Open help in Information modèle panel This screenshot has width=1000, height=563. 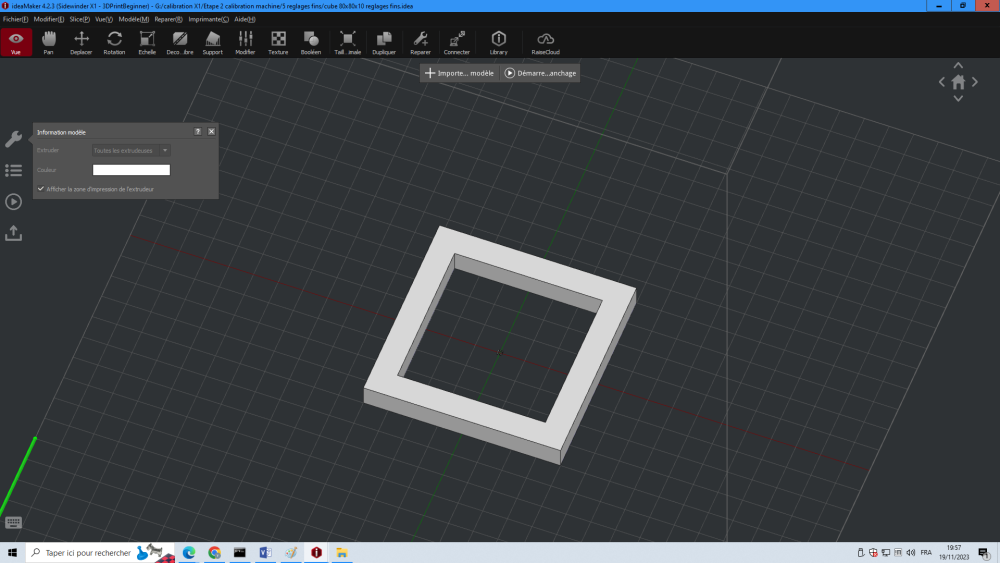click(198, 131)
